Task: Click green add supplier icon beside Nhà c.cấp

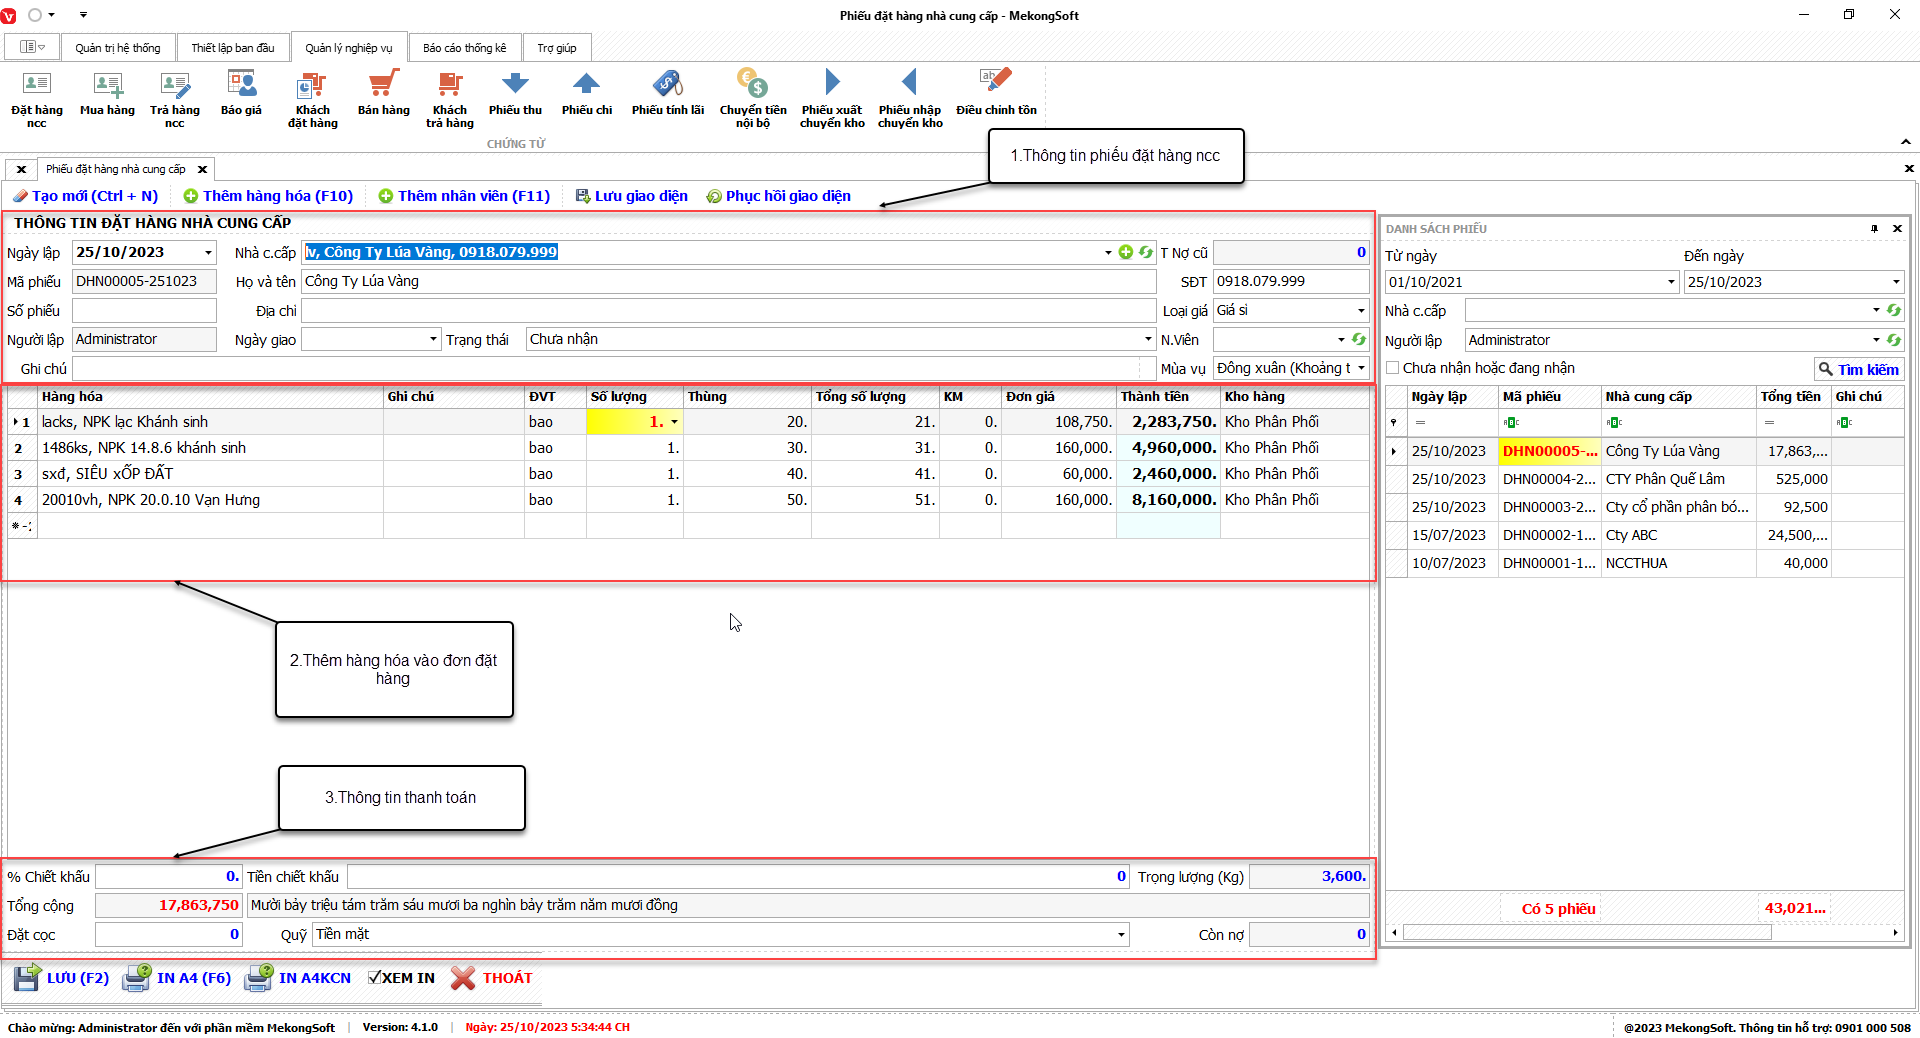Action: pos(1126,252)
